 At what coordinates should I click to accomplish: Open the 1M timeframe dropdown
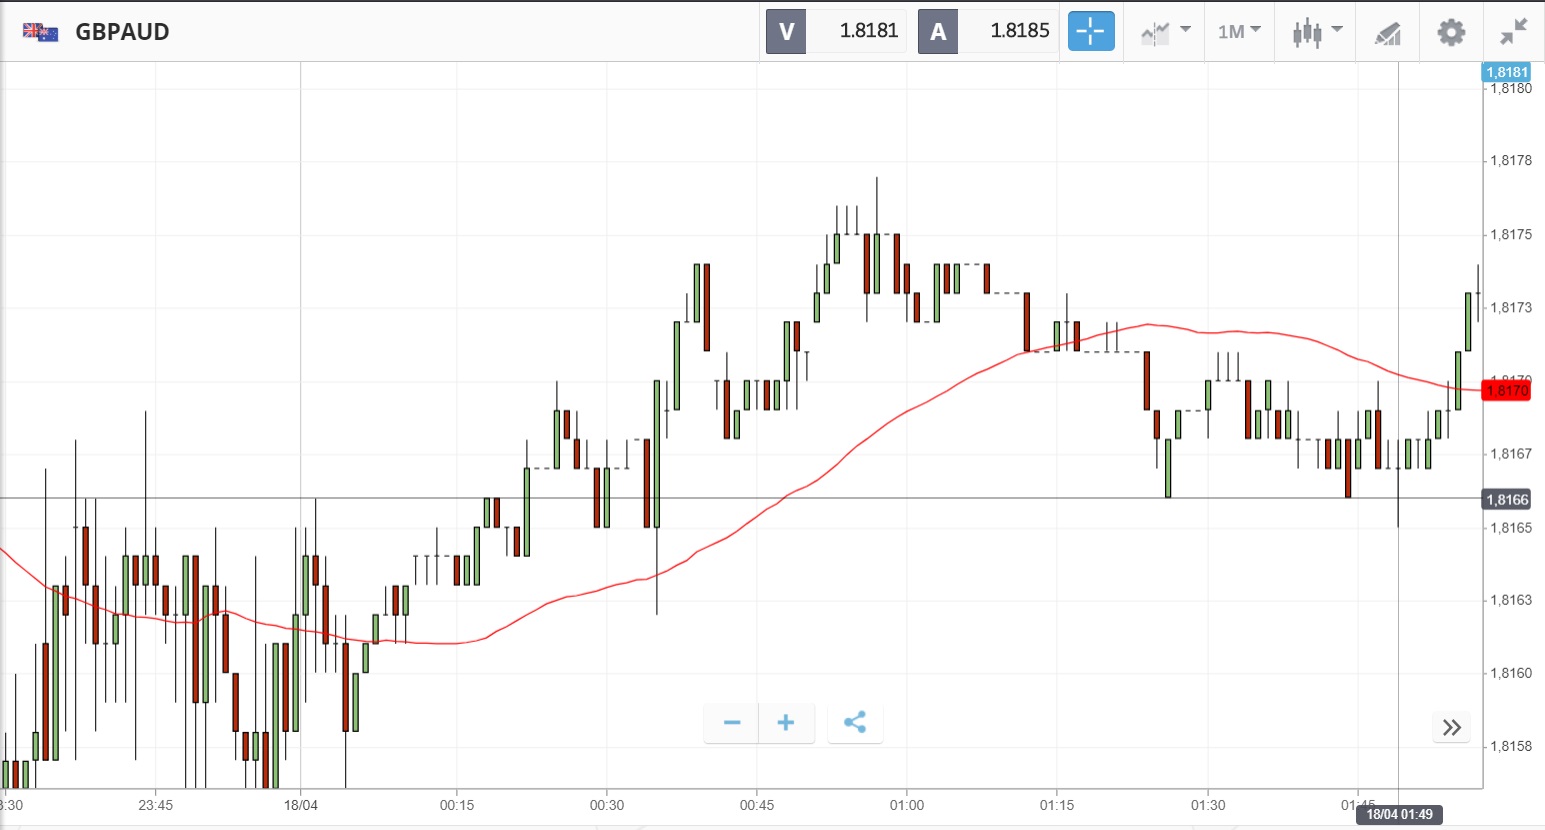pos(1239,32)
